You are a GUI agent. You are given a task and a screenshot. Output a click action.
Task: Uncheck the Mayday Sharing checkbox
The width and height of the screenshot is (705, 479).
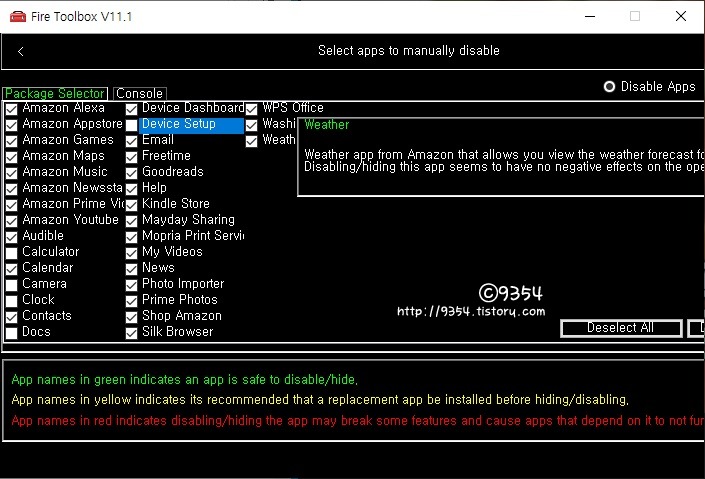click(131, 220)
